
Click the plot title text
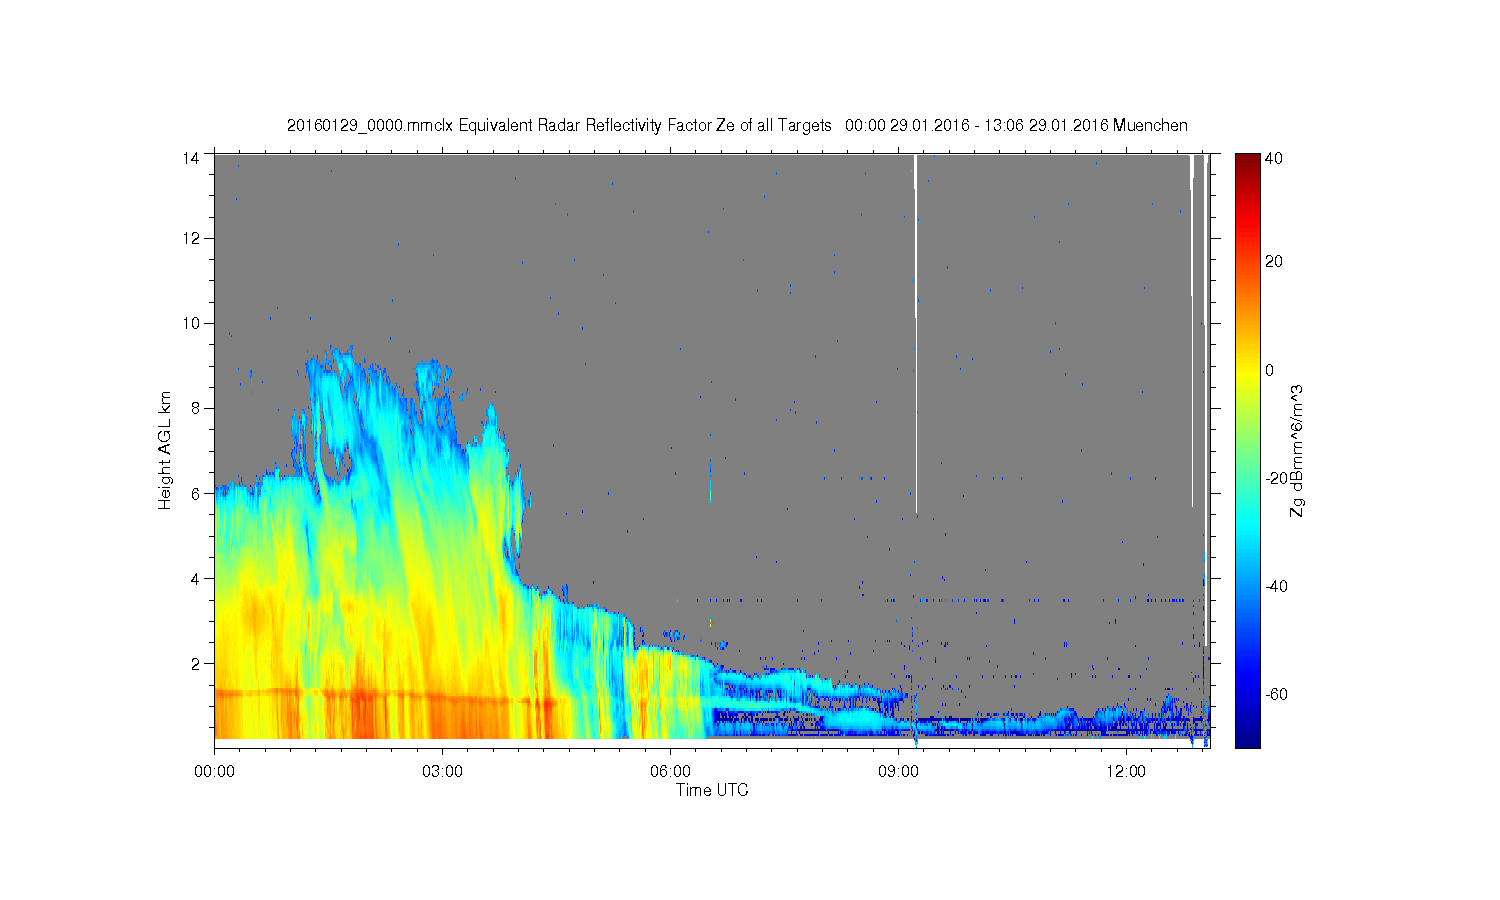pyautogui.click(x=737, y=125)
